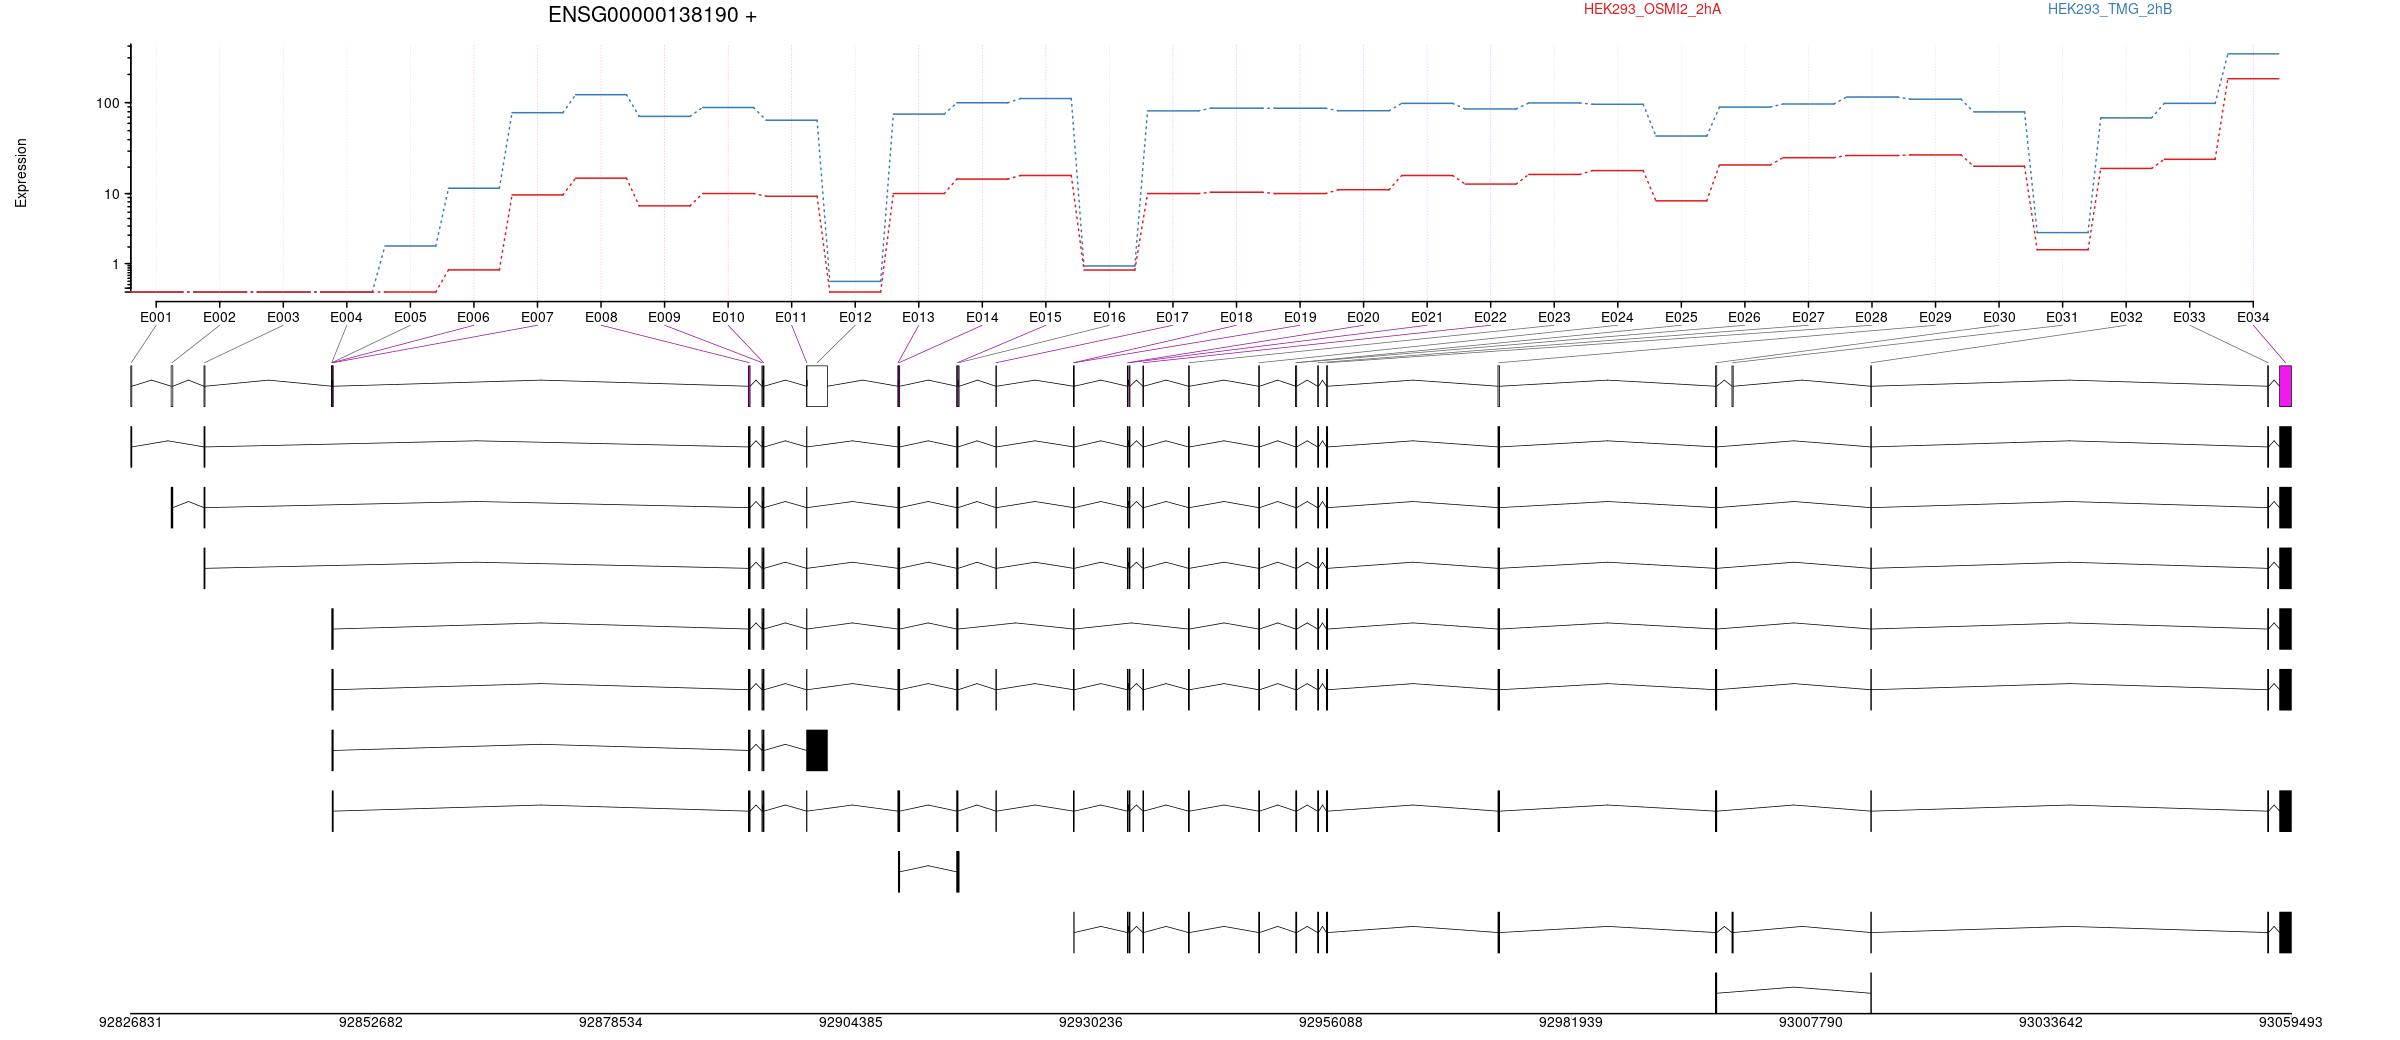Click genomic coordinate 92981939

1570,1022
